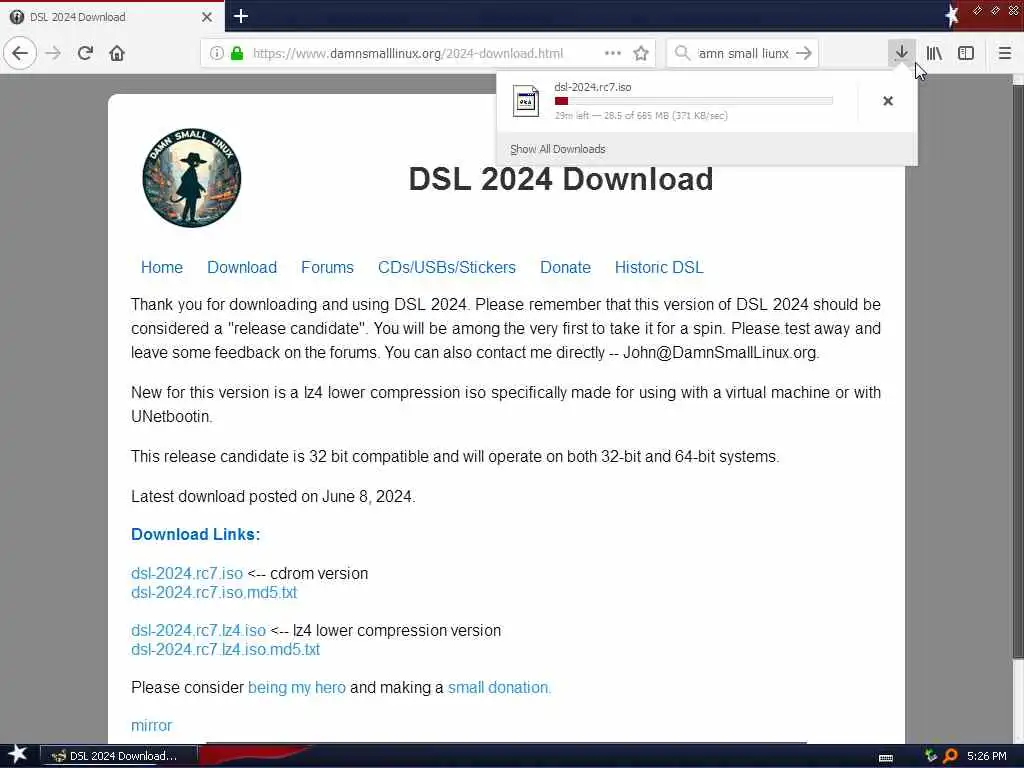Download dsl-2024.rc7.lz4.iso link
1024x768 pixels.
pyautogui.click(x=199, y=630)
